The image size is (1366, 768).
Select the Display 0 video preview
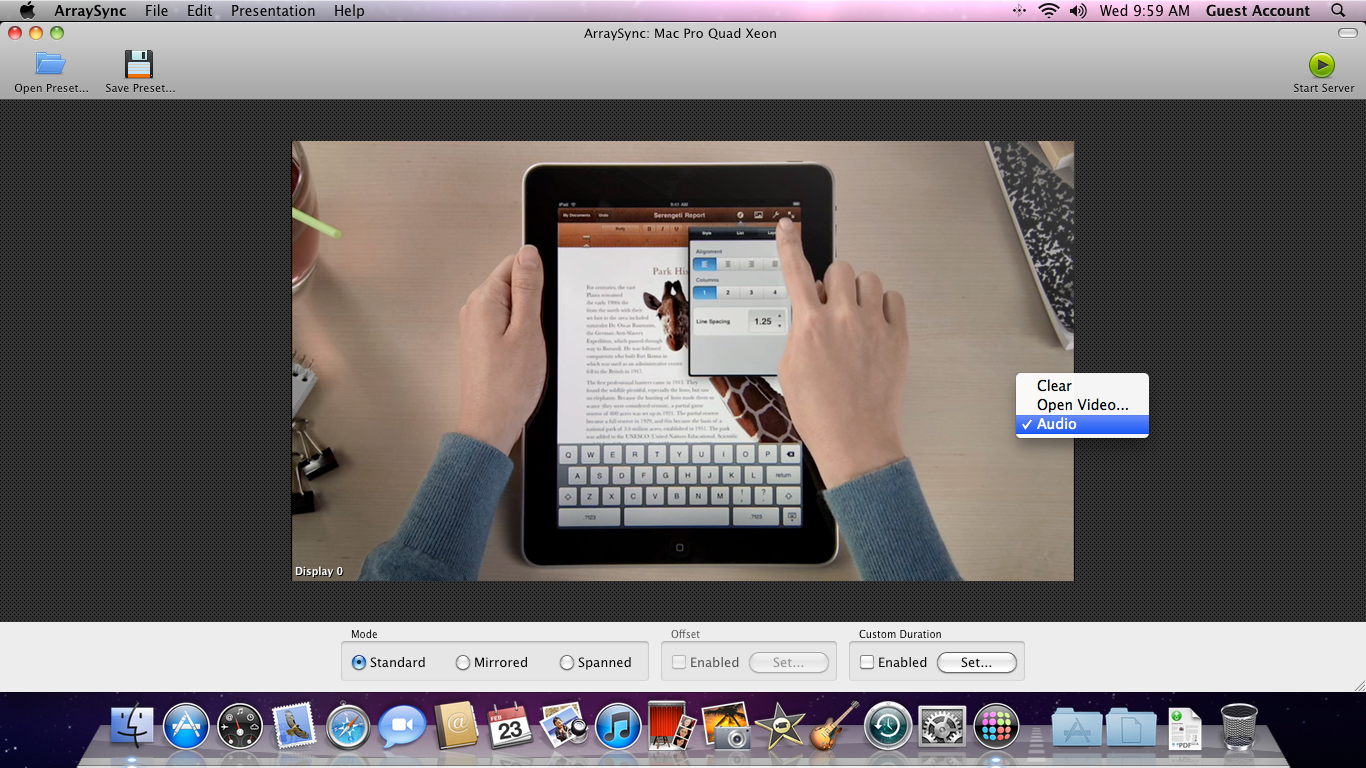coord(682,361)
